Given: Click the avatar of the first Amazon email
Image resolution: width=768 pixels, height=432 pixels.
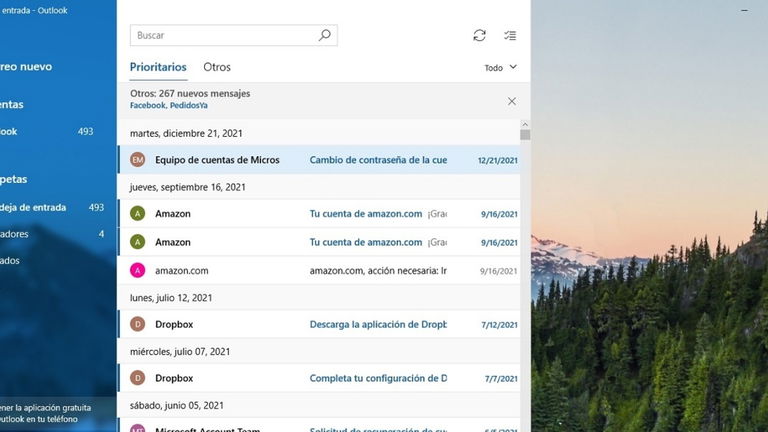Looking at the screenshot, I should (138, 214).
